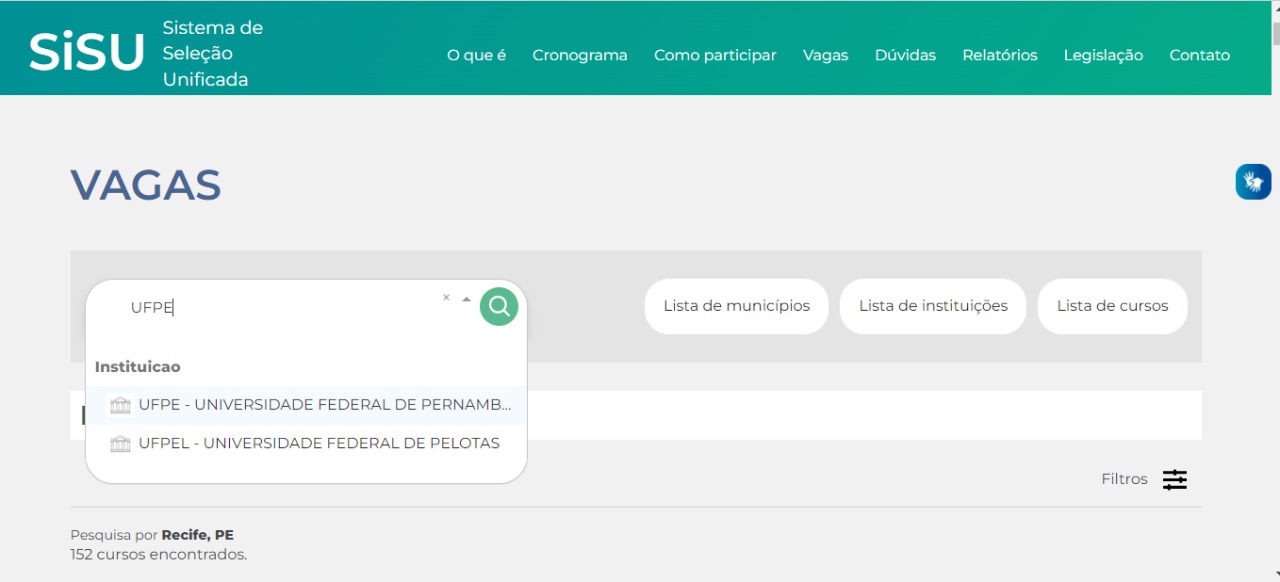Click the page vertical scrollbar
1280x582 pixels.
(1275, 290)
